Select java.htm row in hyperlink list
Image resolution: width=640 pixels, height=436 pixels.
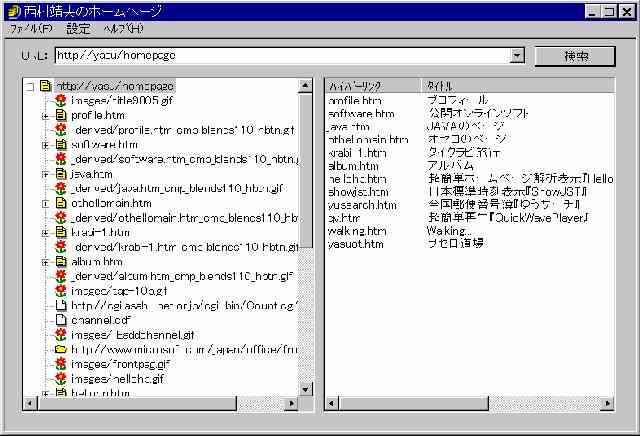(x=349, y=127)
